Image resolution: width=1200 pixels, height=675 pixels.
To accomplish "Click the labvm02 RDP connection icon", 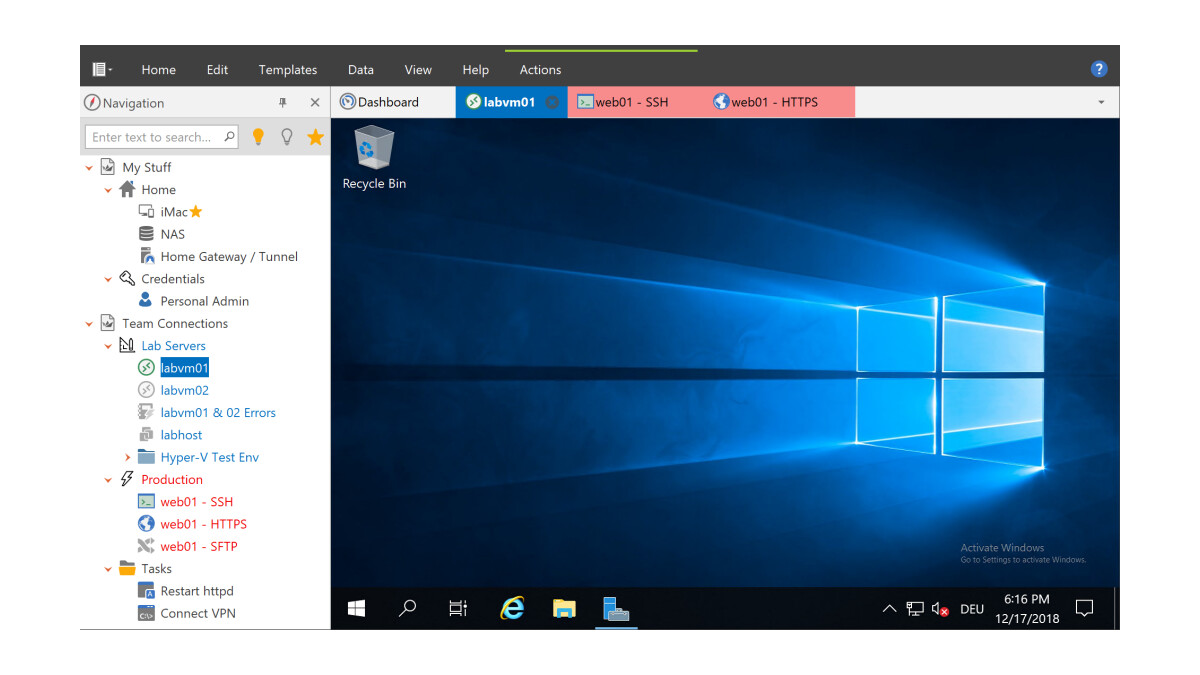I will [146, 390].
